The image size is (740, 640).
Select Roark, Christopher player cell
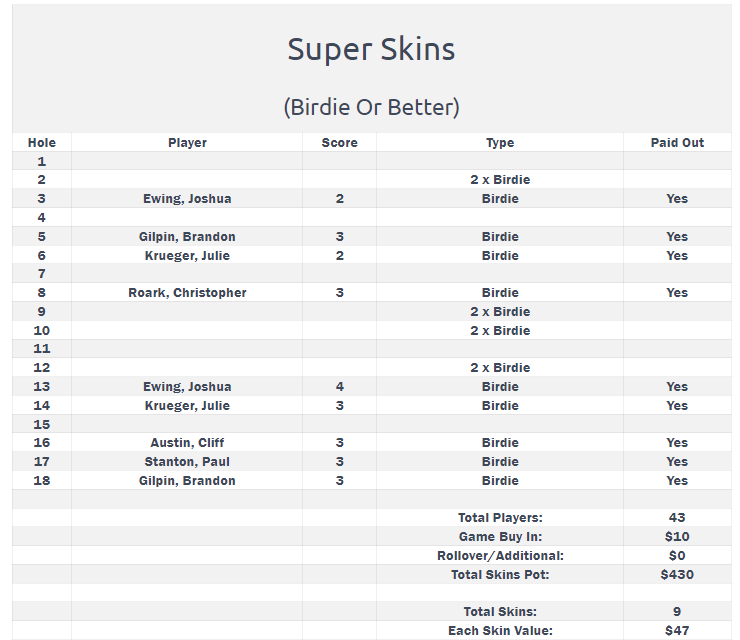(187, 293)
